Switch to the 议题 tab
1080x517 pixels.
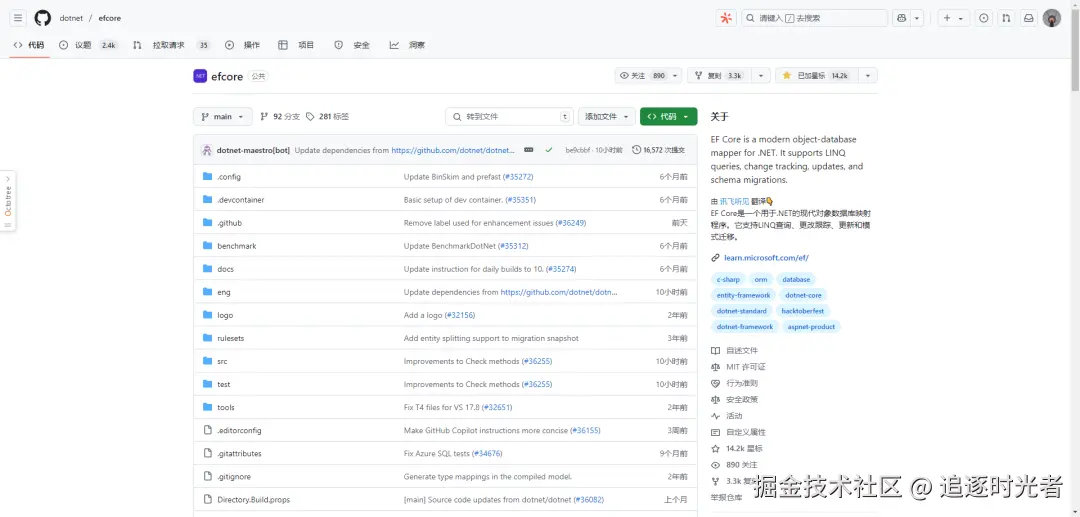pos(87,45)
